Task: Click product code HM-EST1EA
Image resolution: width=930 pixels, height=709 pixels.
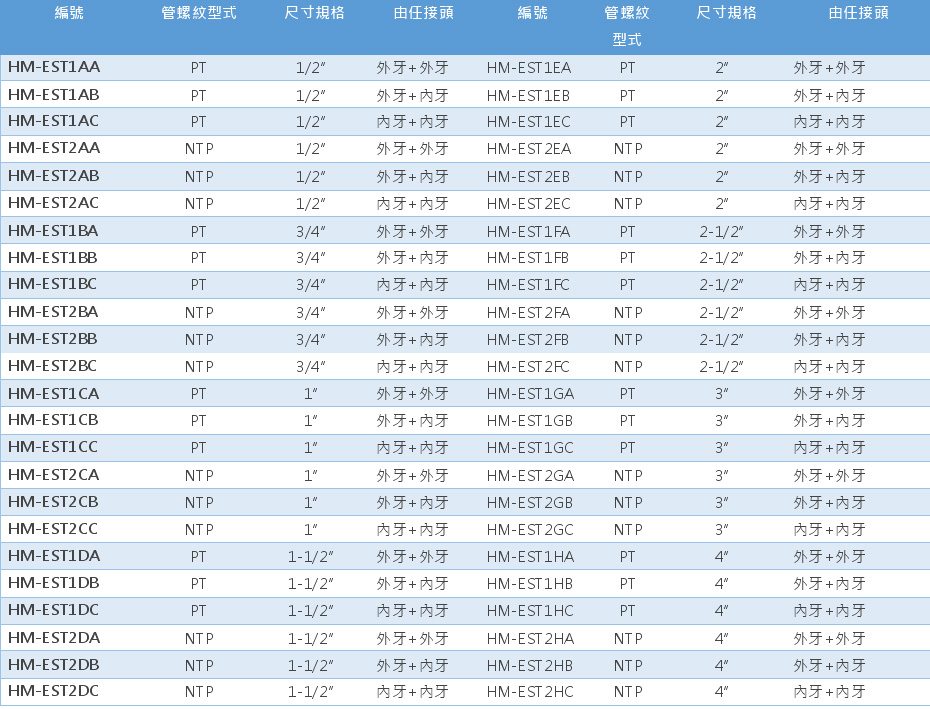Action: tap(529, 68)
